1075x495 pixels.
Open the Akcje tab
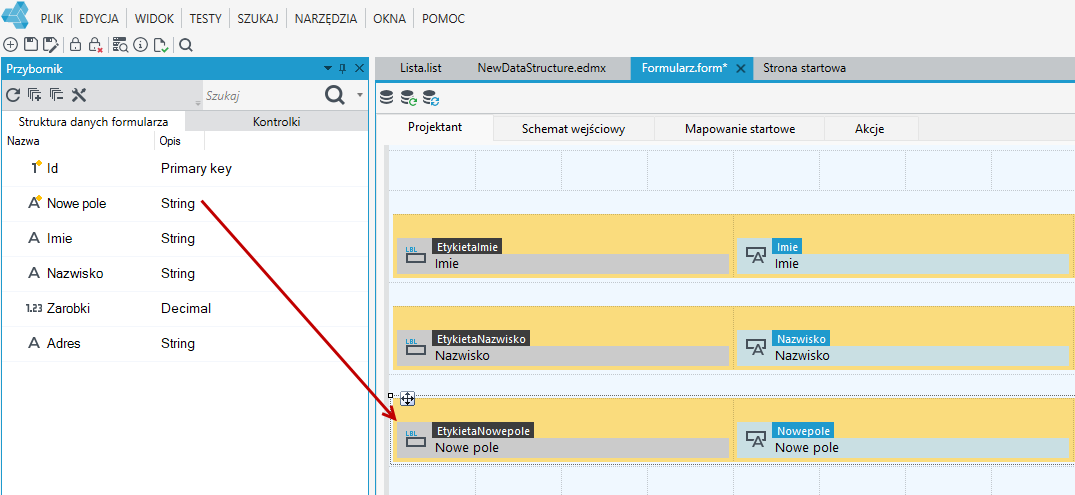[869, 128]
